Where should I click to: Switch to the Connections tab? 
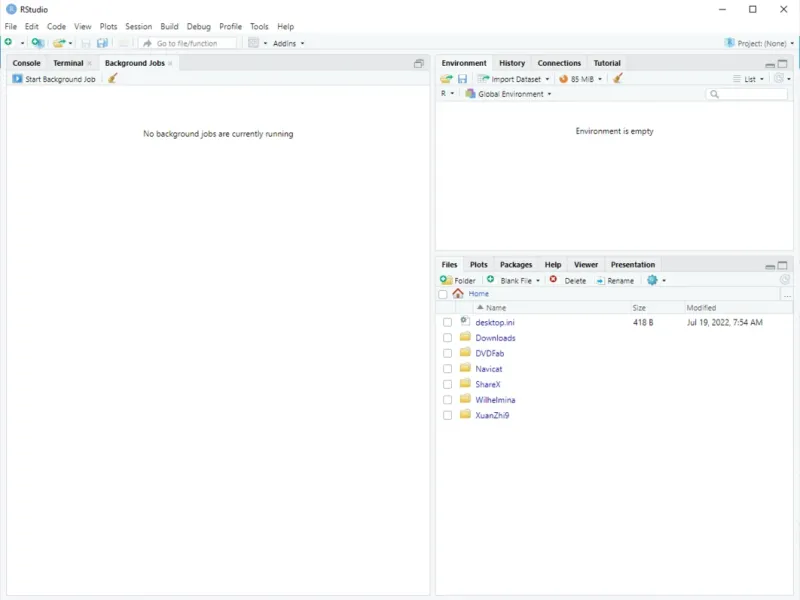[559, 63]
